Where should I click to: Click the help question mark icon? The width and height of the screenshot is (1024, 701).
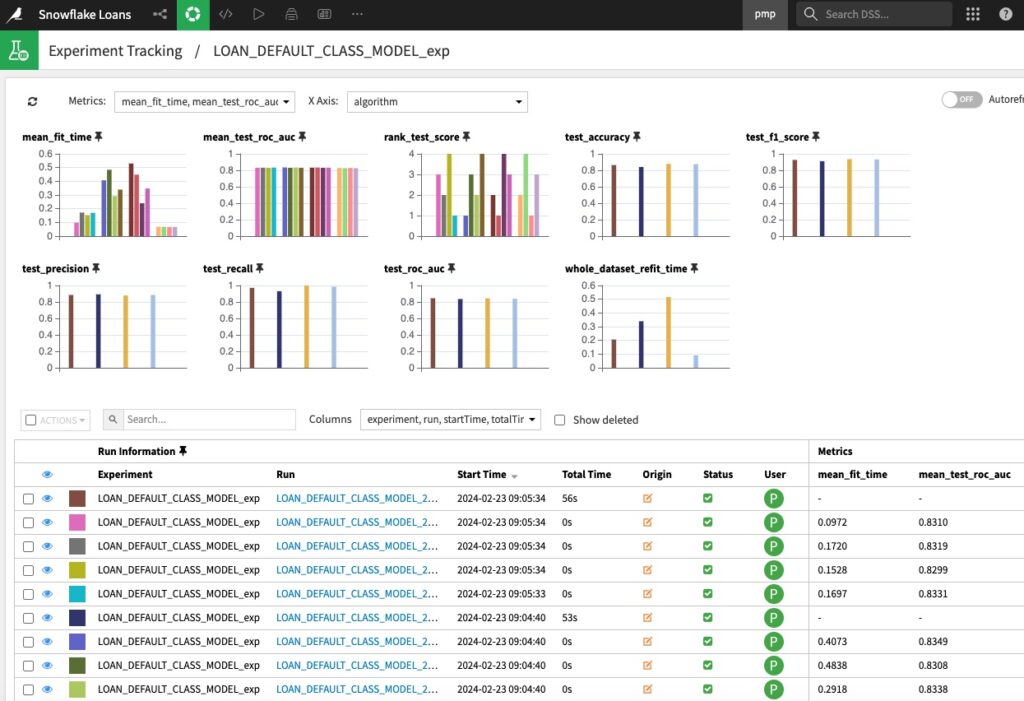tap(1005, 14)
